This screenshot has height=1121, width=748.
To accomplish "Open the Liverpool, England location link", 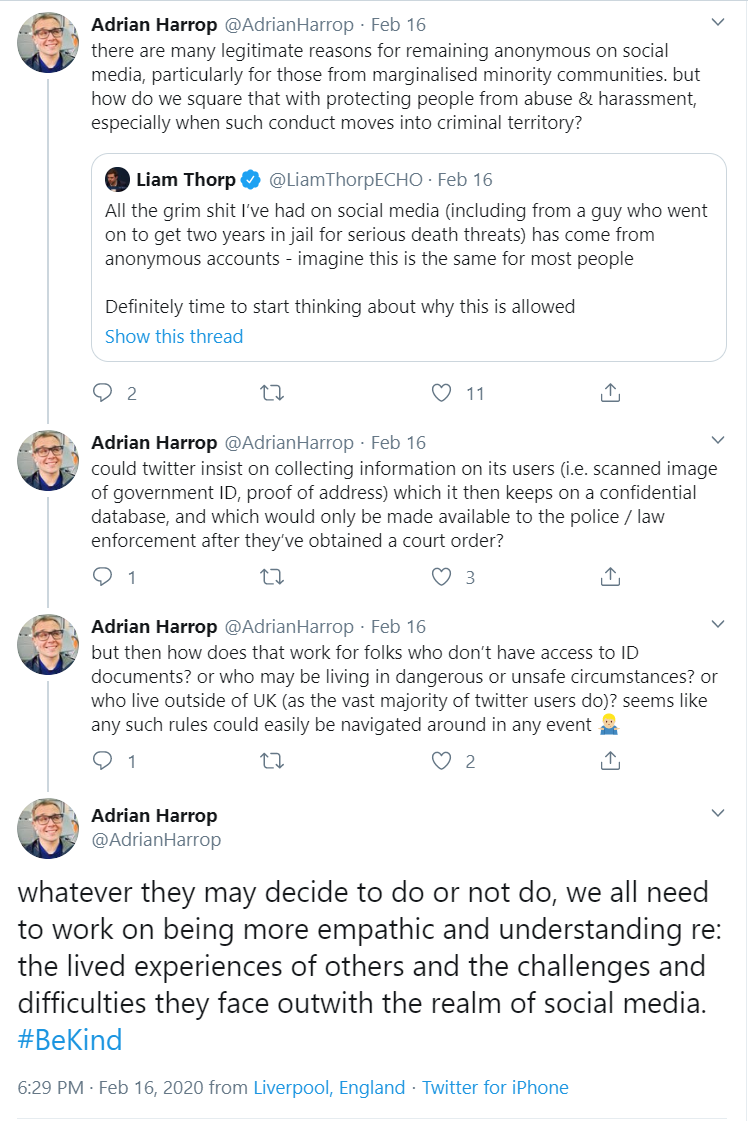I will [329, 1087].
